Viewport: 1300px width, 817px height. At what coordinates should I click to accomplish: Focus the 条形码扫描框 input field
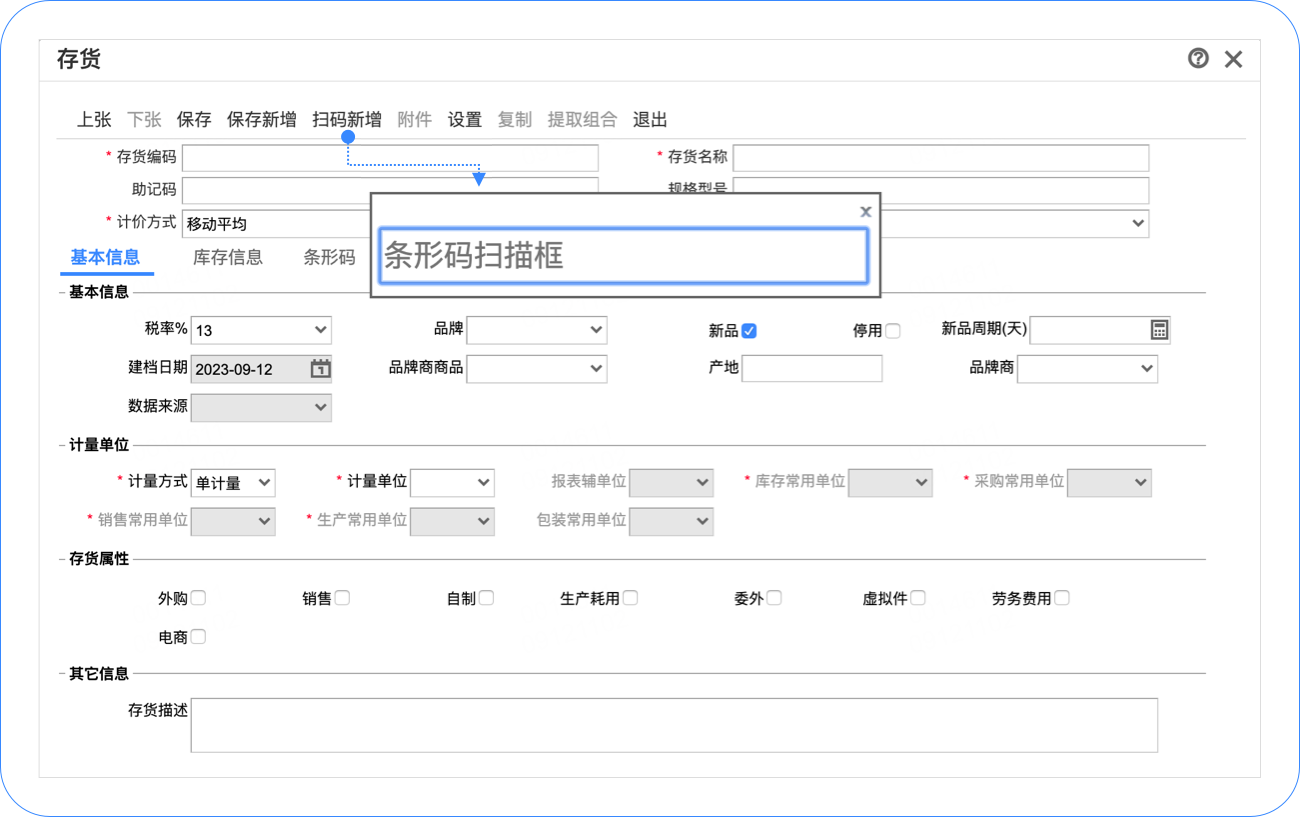(x=623, y=256)
